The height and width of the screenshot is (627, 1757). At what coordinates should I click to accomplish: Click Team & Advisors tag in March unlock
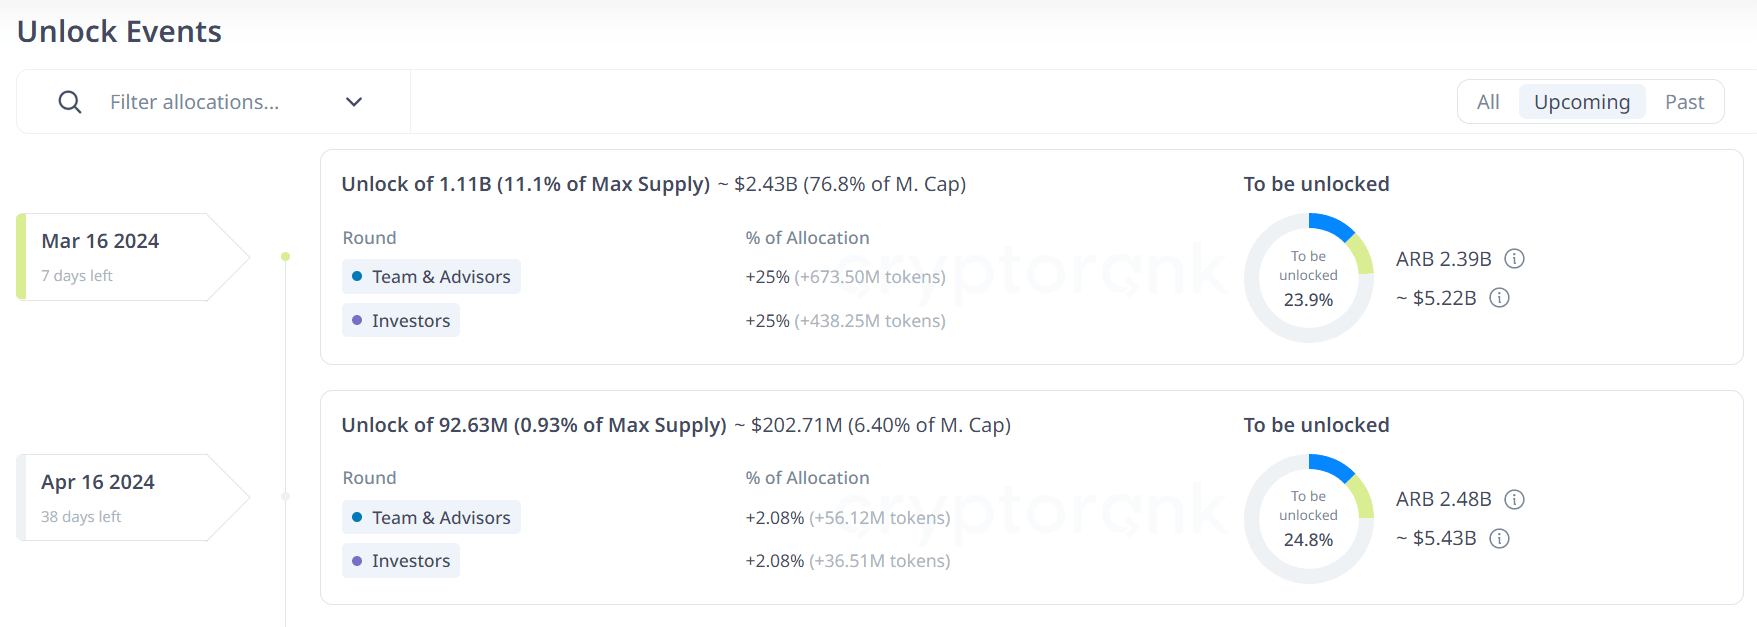tap(431, 277)
